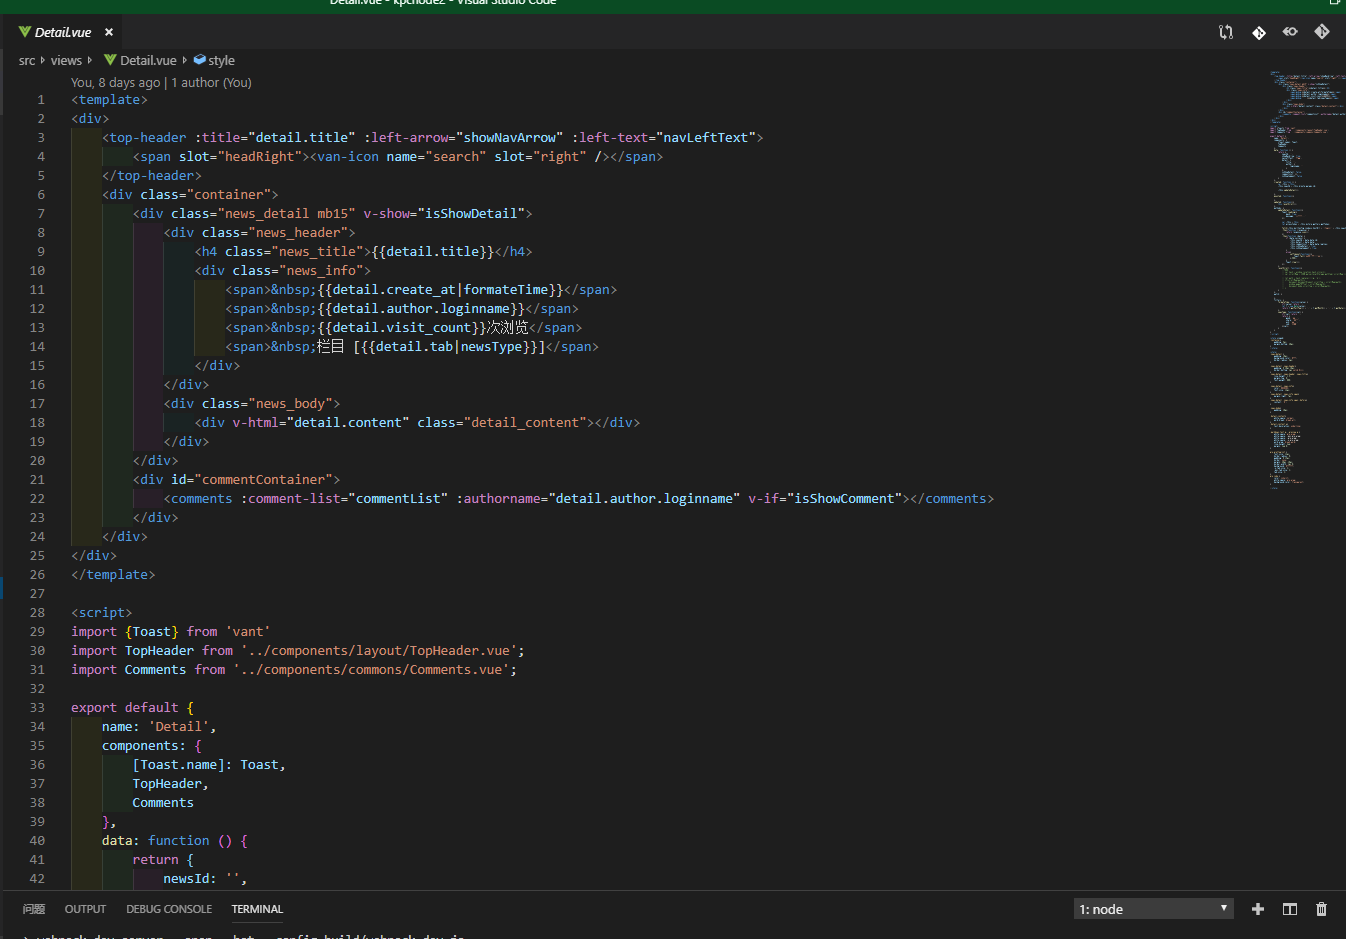This screenshot has height=939, width=1346.
Task: Click '[Toast.name]: Toast,' on line 36
Action: pos(209,764)
